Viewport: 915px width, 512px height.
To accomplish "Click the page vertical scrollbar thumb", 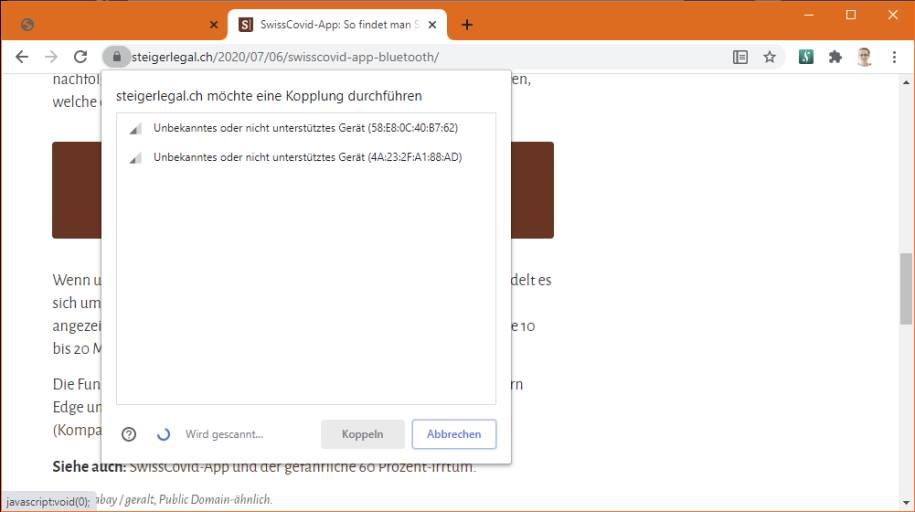I will click(x=906, y=288).
